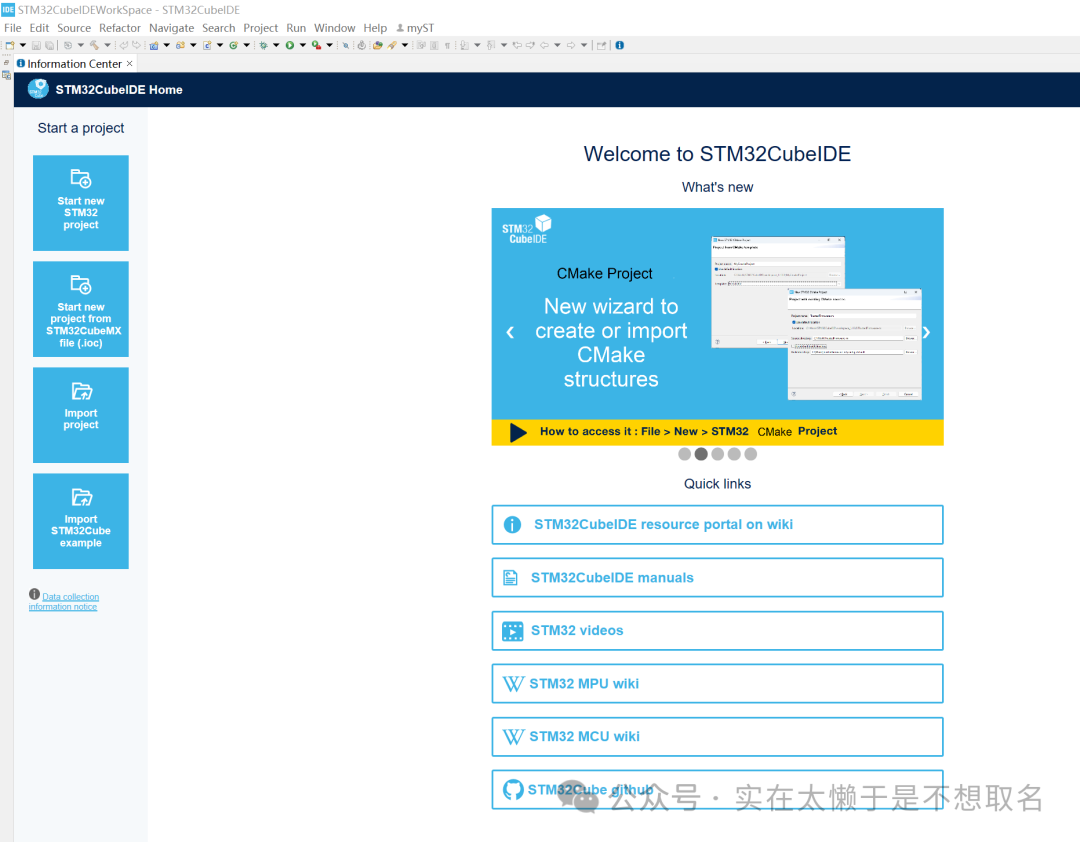The image size is (1080, 842).
Task: Close the Information Center tab
Action: click(x=129, y=63)
